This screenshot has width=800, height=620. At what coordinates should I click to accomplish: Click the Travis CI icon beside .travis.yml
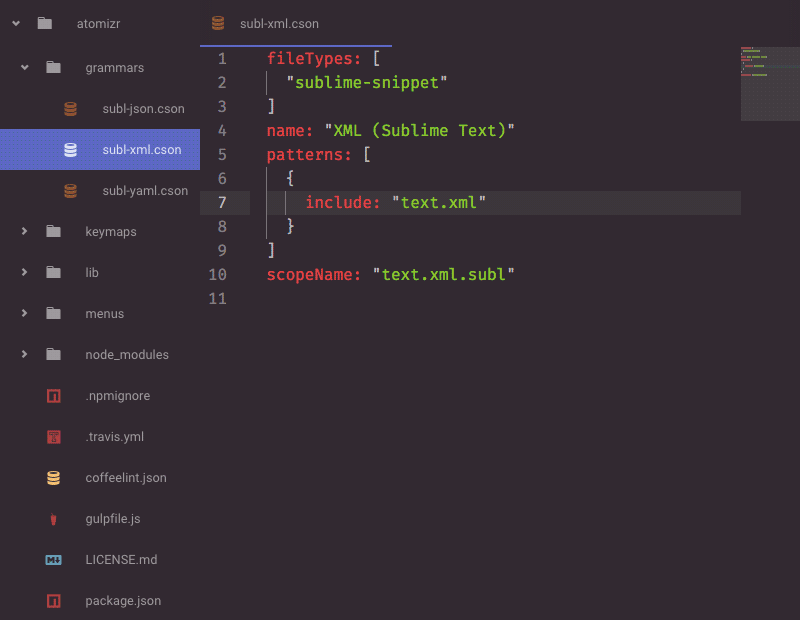53,437
